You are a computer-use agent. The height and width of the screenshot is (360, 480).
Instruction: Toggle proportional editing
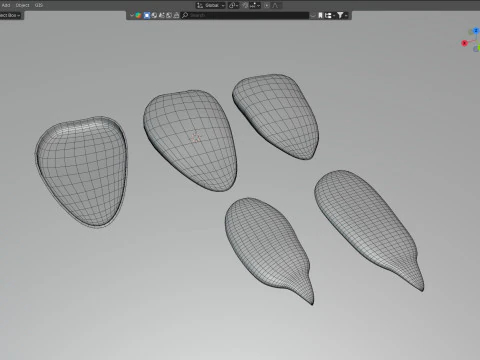point(267,5)
